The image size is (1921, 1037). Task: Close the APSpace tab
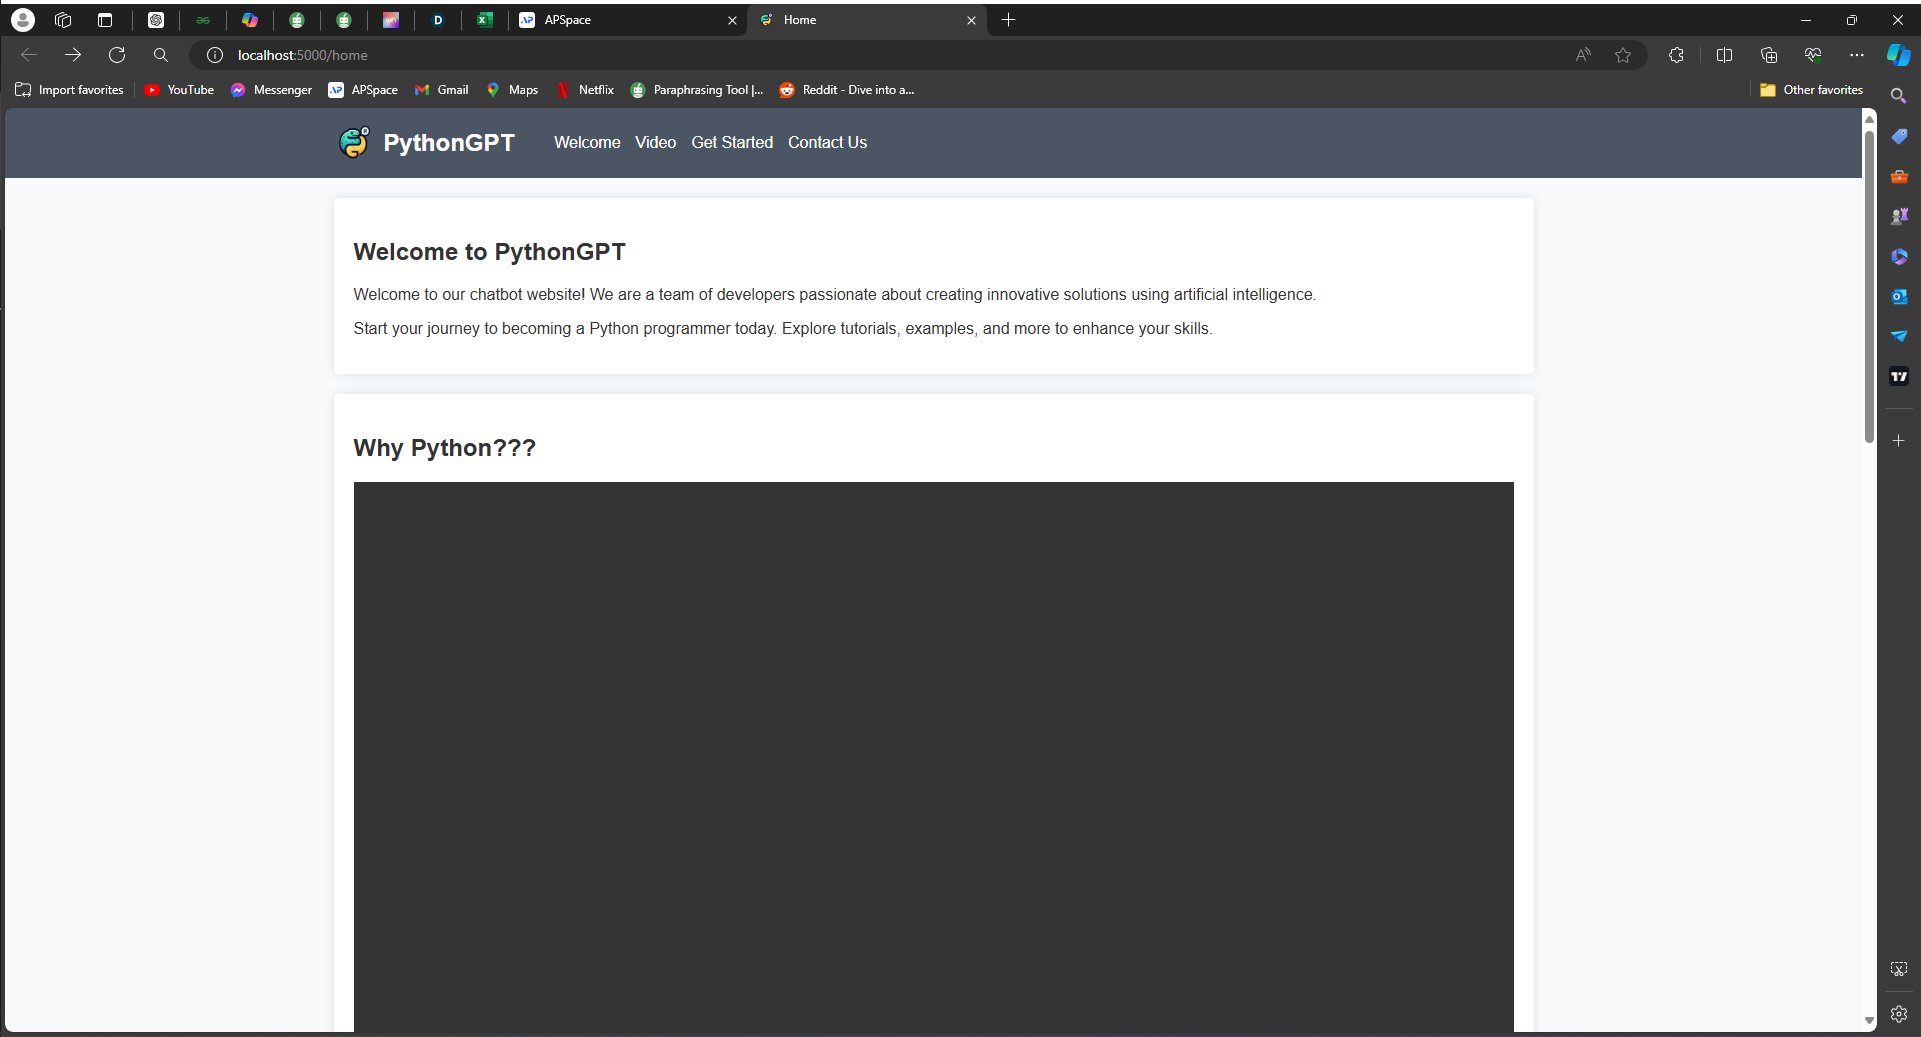pyautogui.click(x=732, y=20)
